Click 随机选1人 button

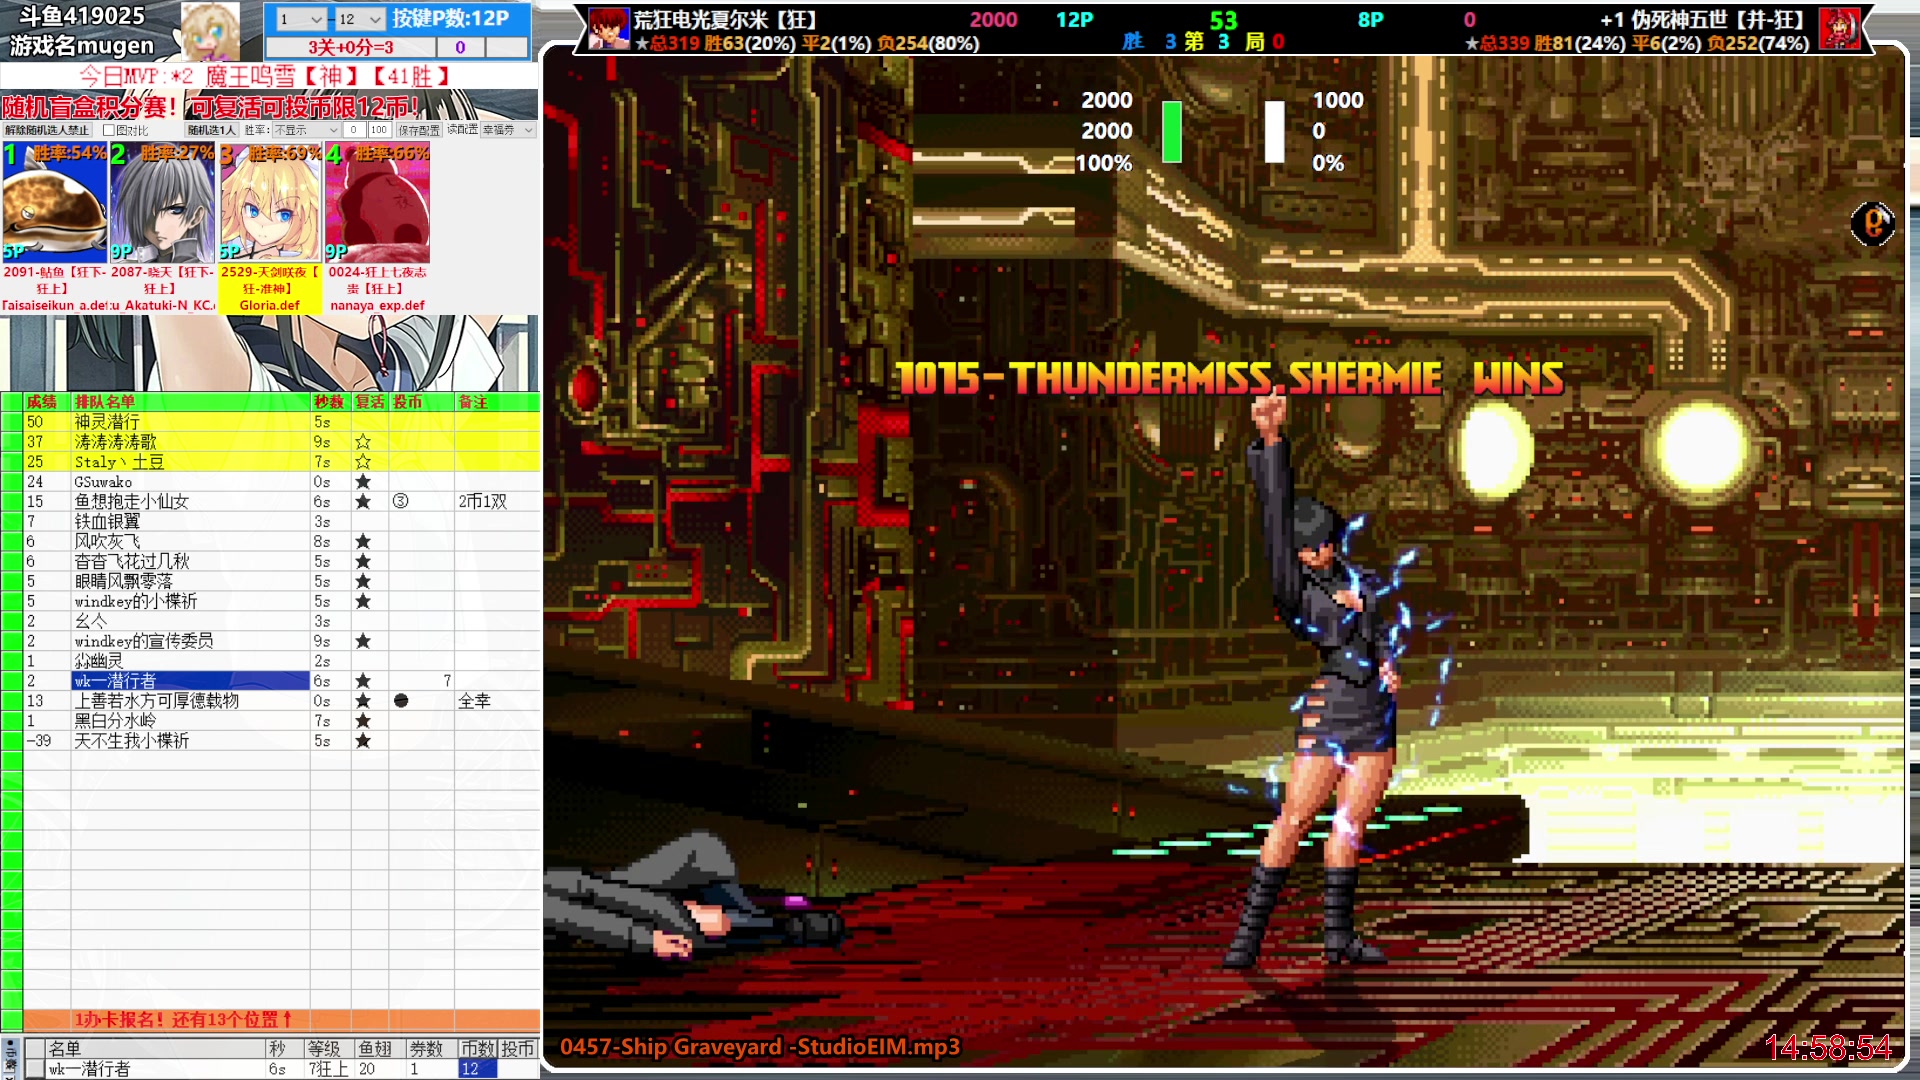(x=211, y=130)
